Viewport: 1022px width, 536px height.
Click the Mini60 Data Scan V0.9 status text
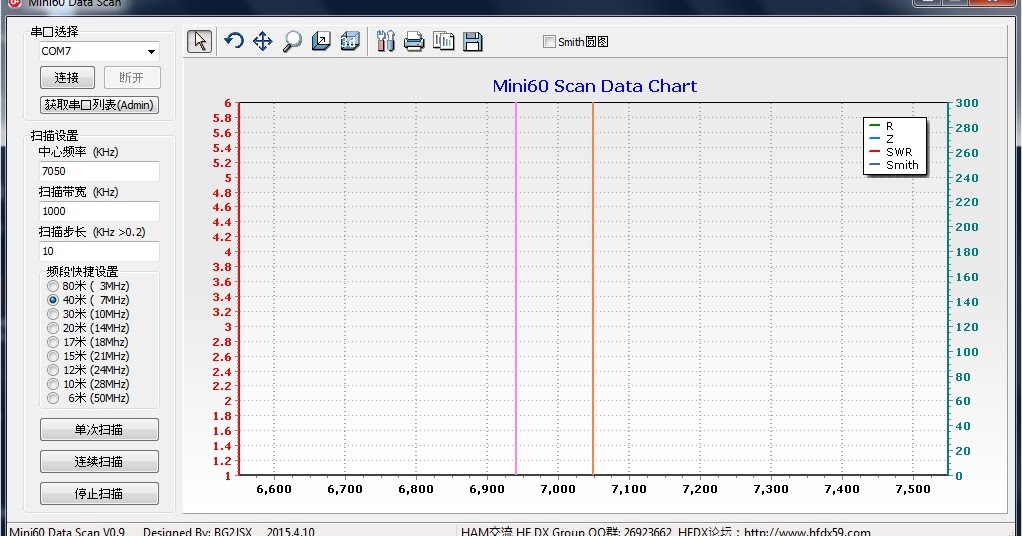click(67, 531)
